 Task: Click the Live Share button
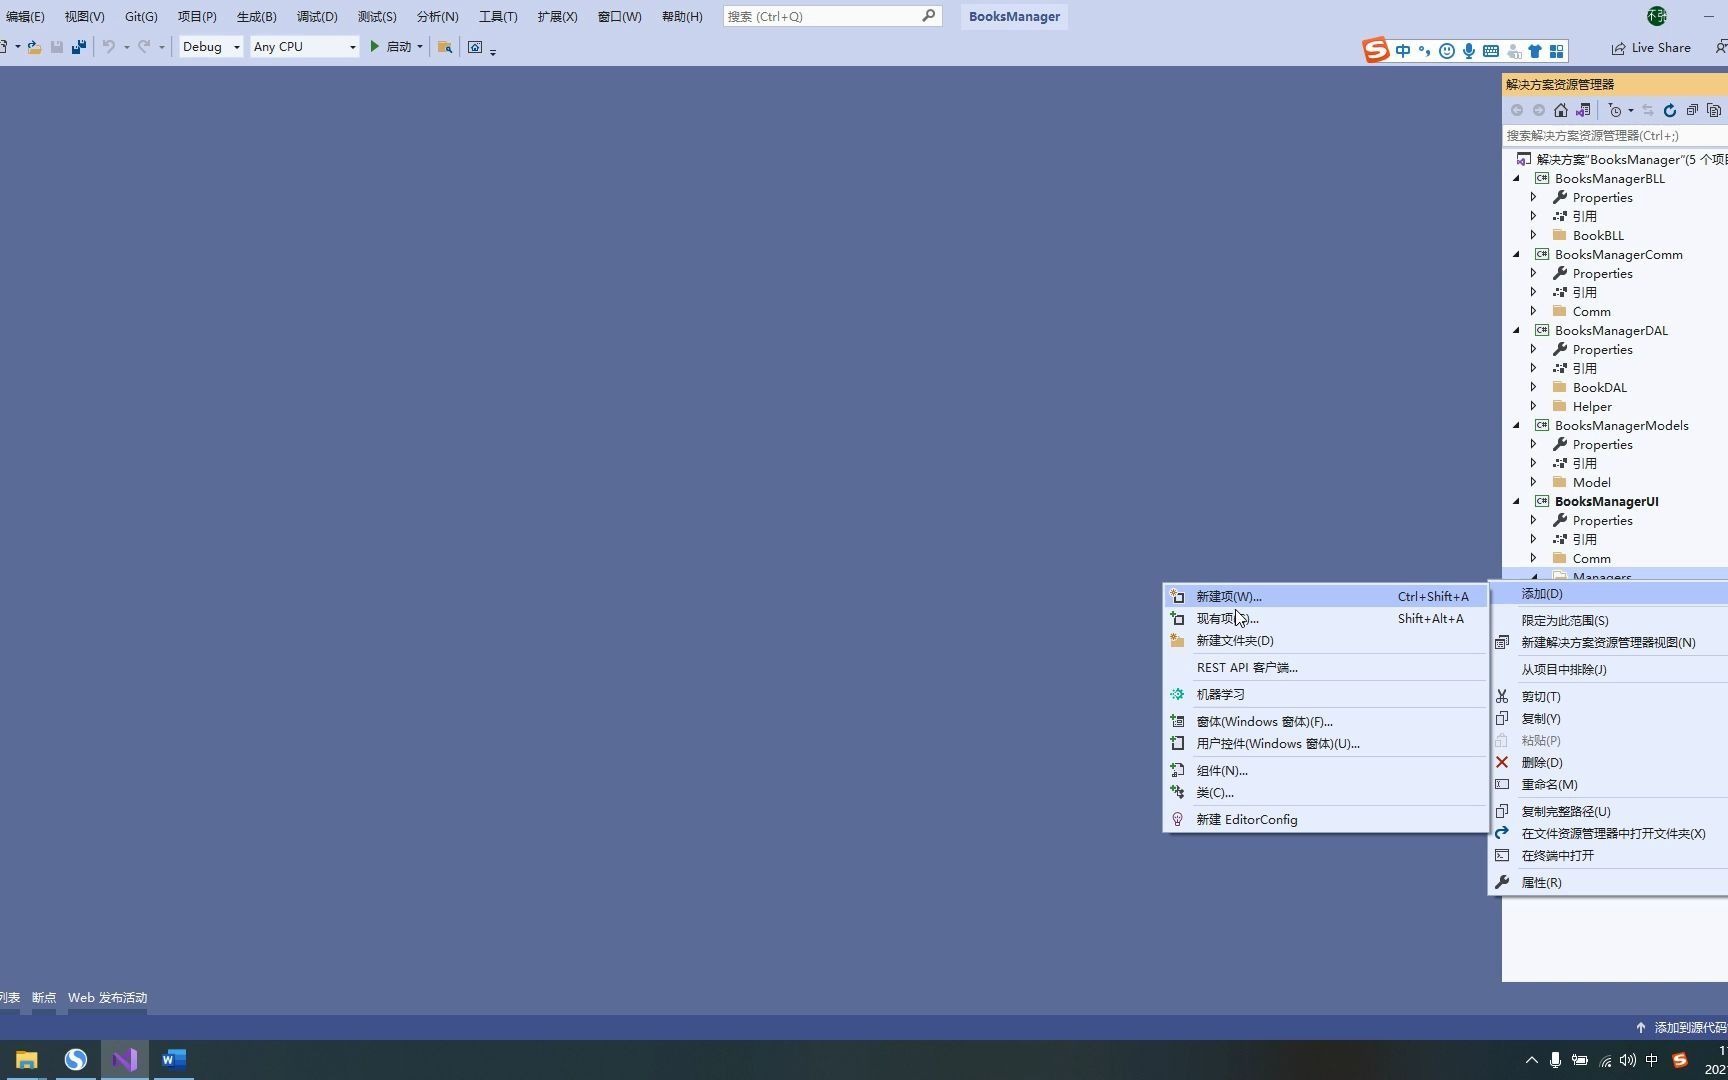click(x=1651, y=48)
